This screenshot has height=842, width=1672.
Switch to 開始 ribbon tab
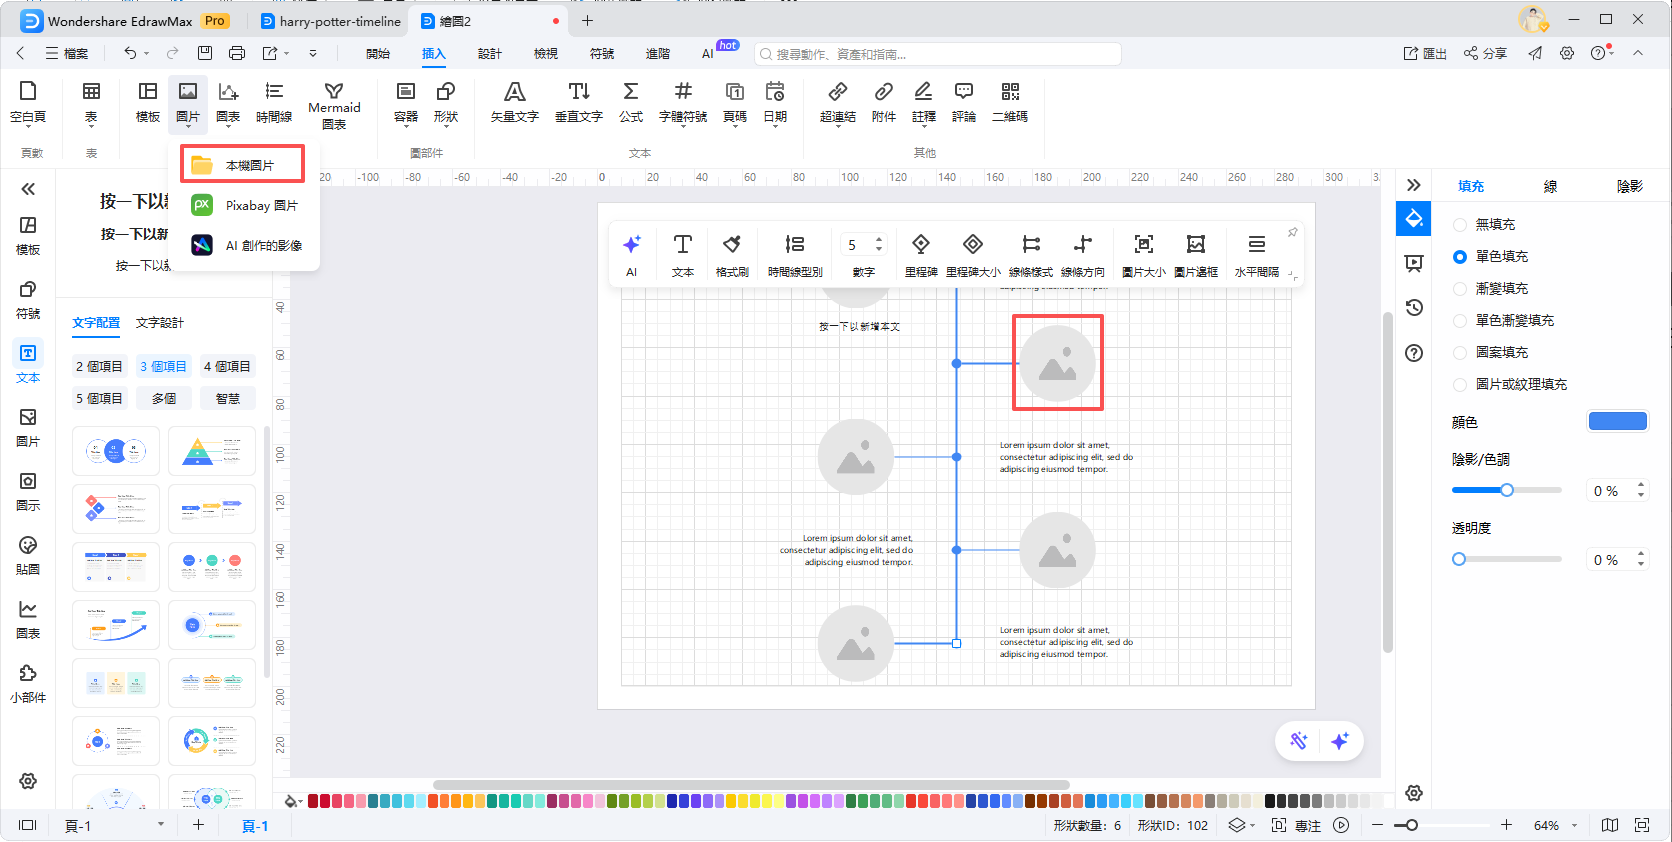[x=378, y=54]
